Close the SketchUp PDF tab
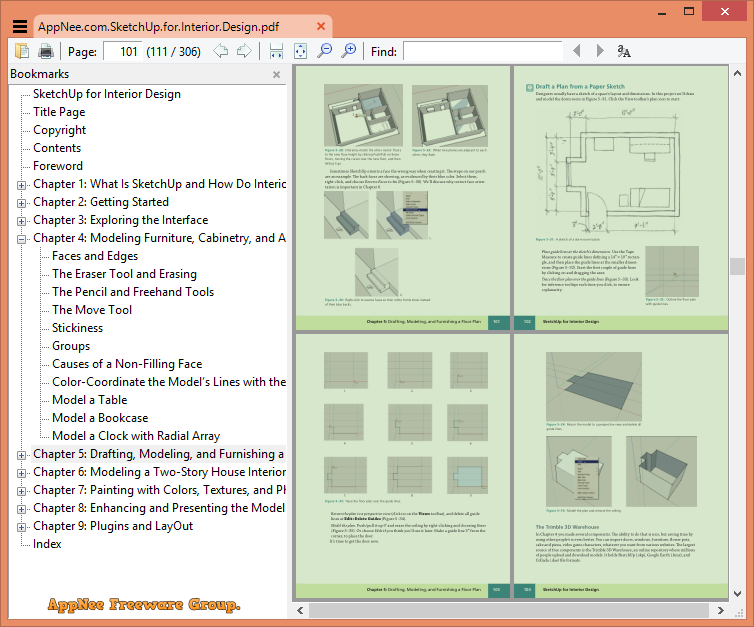 point(321,26)
